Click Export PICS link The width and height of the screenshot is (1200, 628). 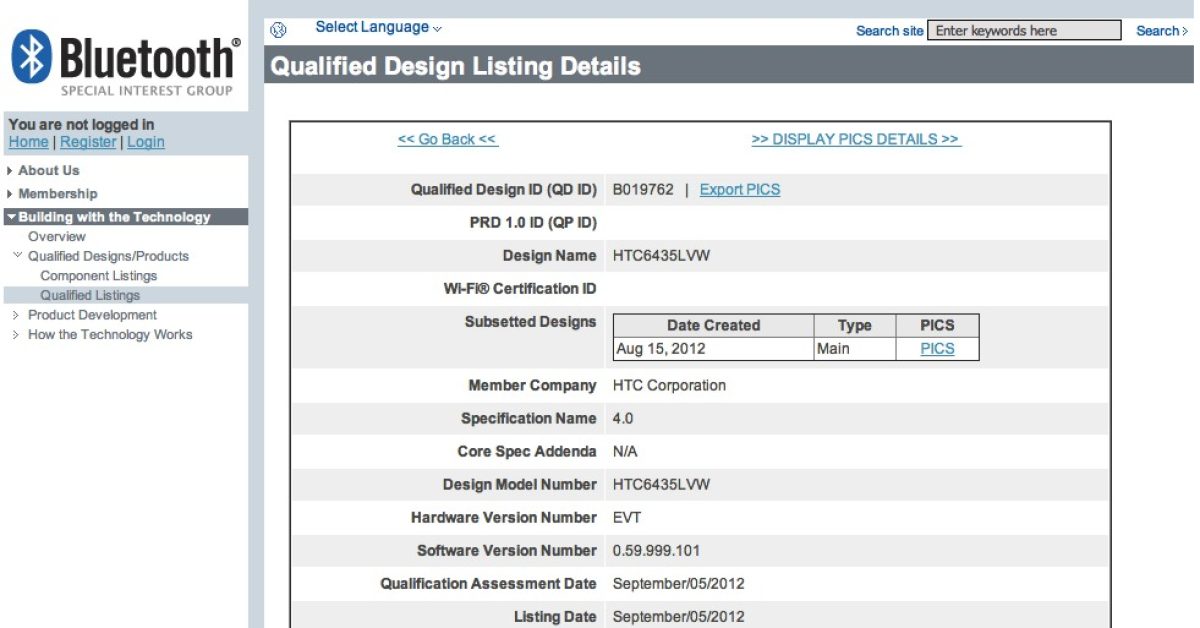(739, 190)
